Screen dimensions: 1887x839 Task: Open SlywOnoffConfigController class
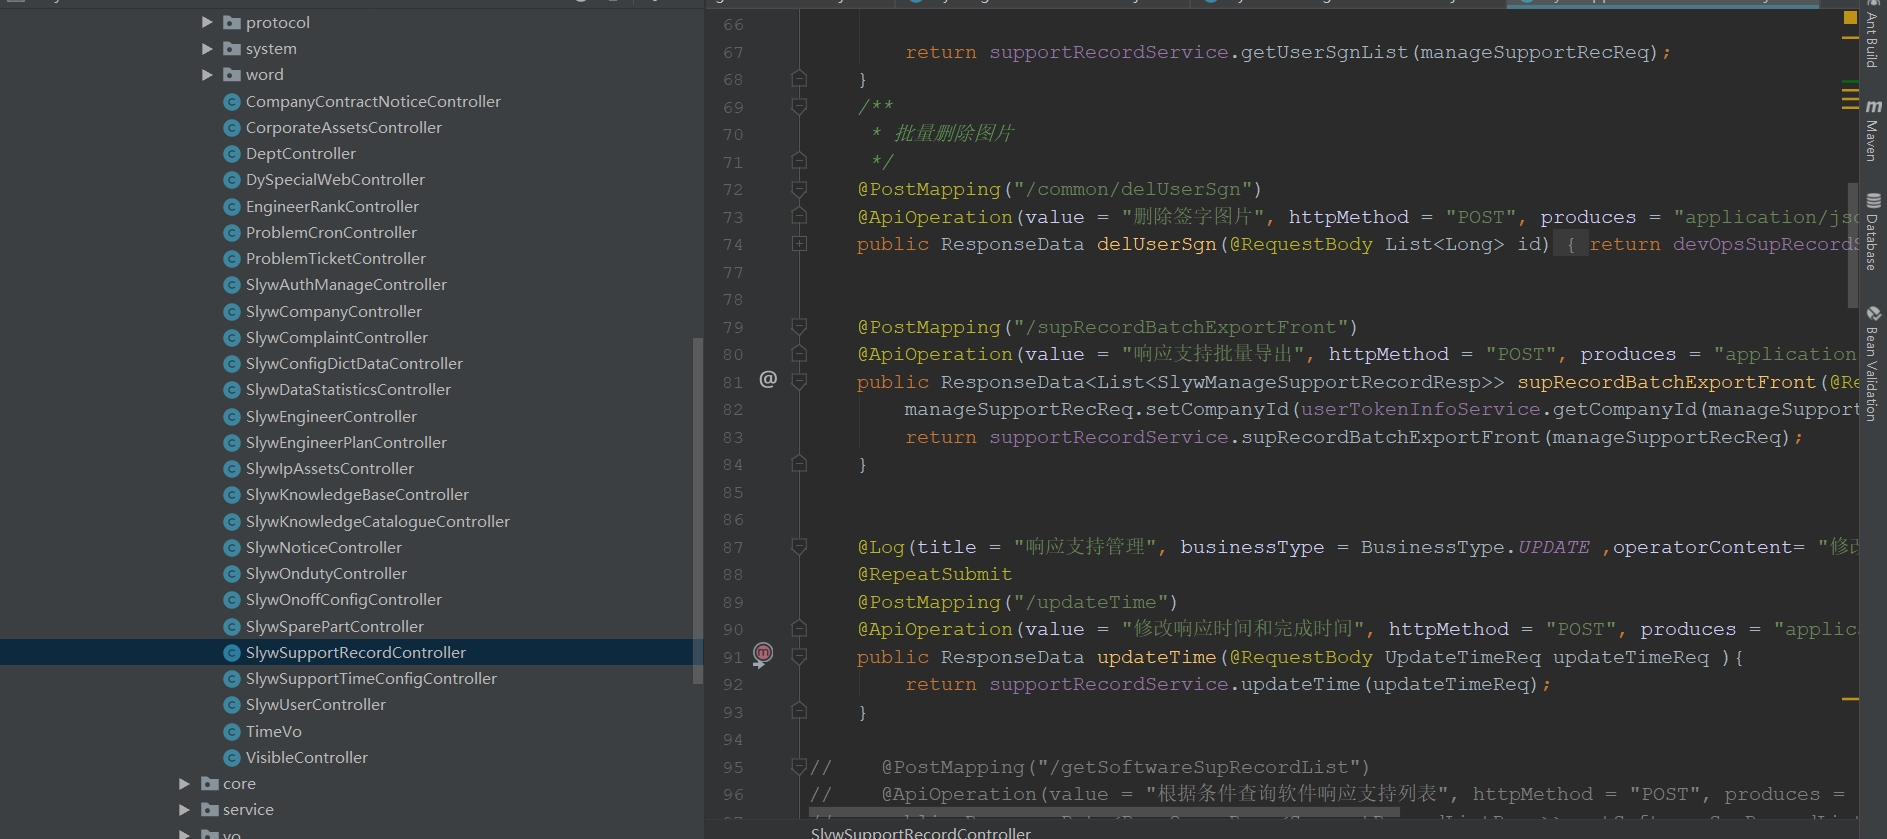click(x=344, y=599)
